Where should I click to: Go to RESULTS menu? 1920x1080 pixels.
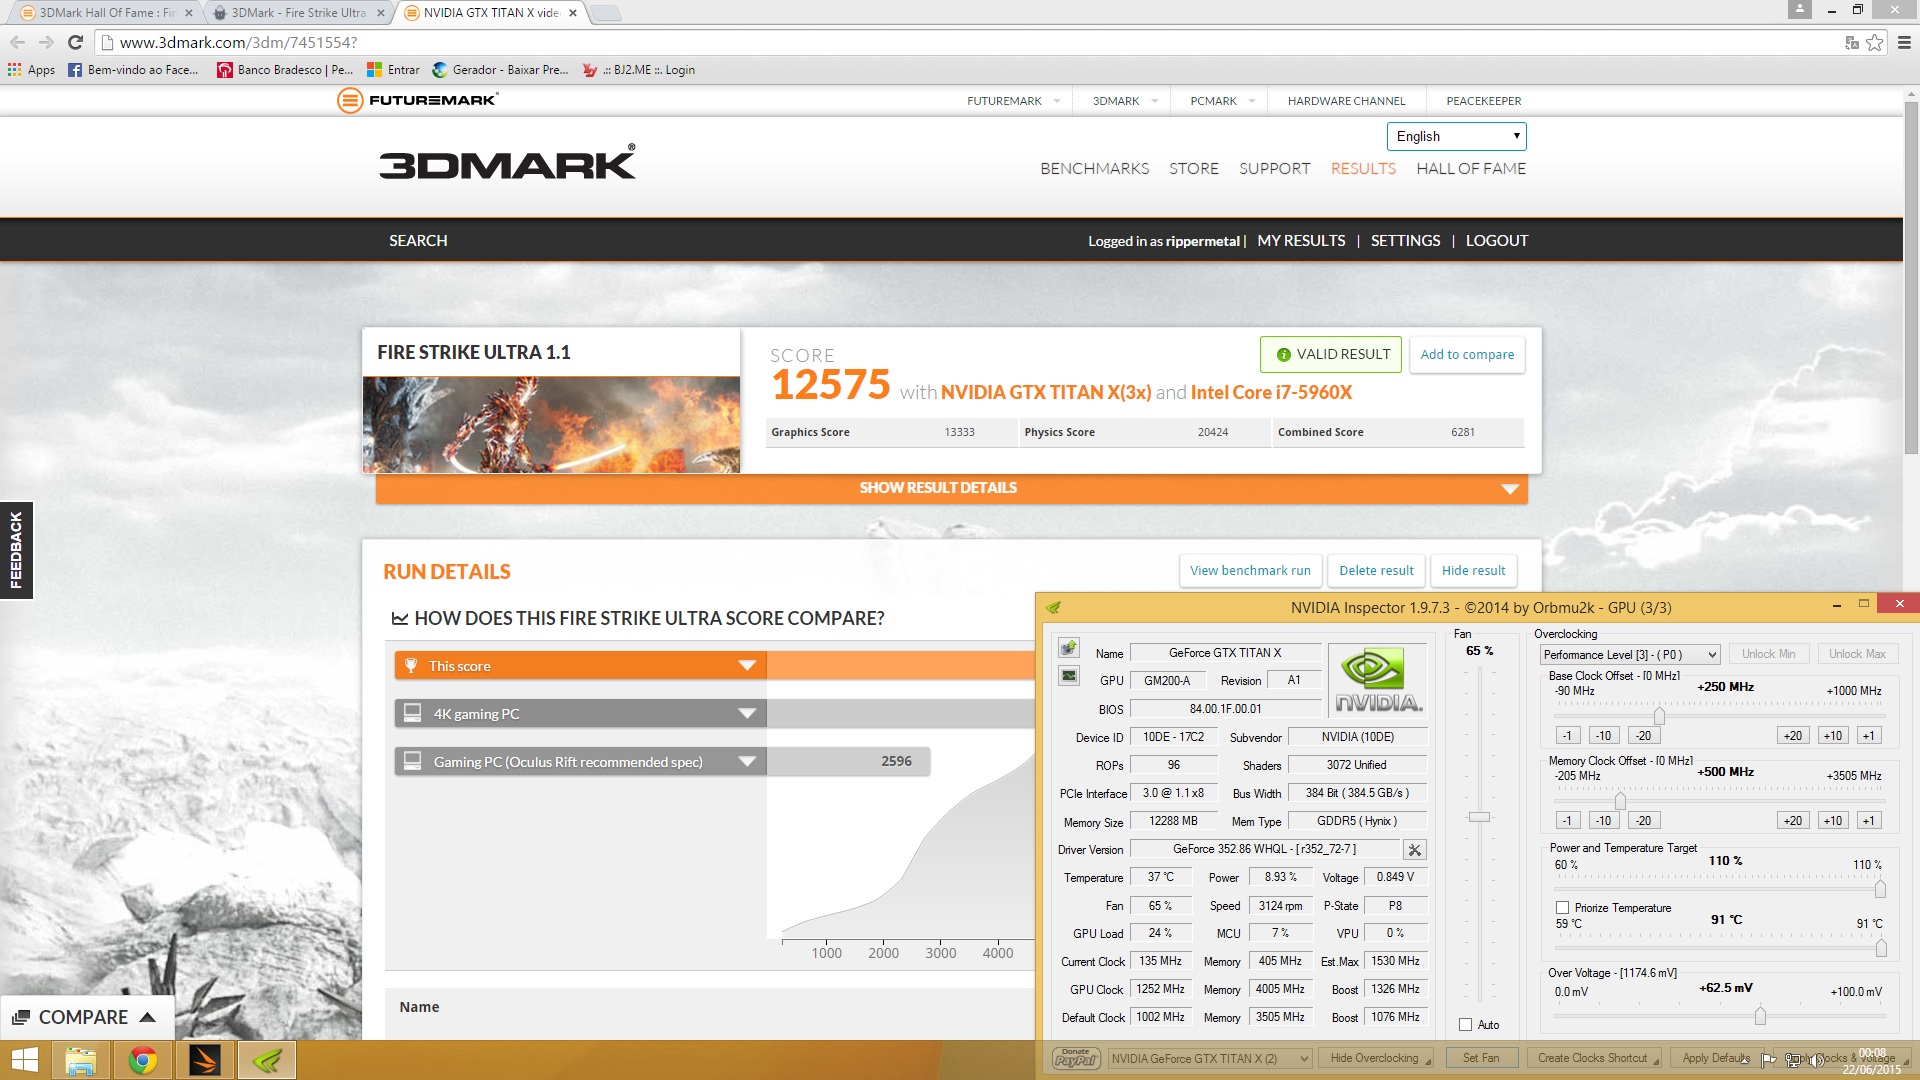coord(1363,169)
